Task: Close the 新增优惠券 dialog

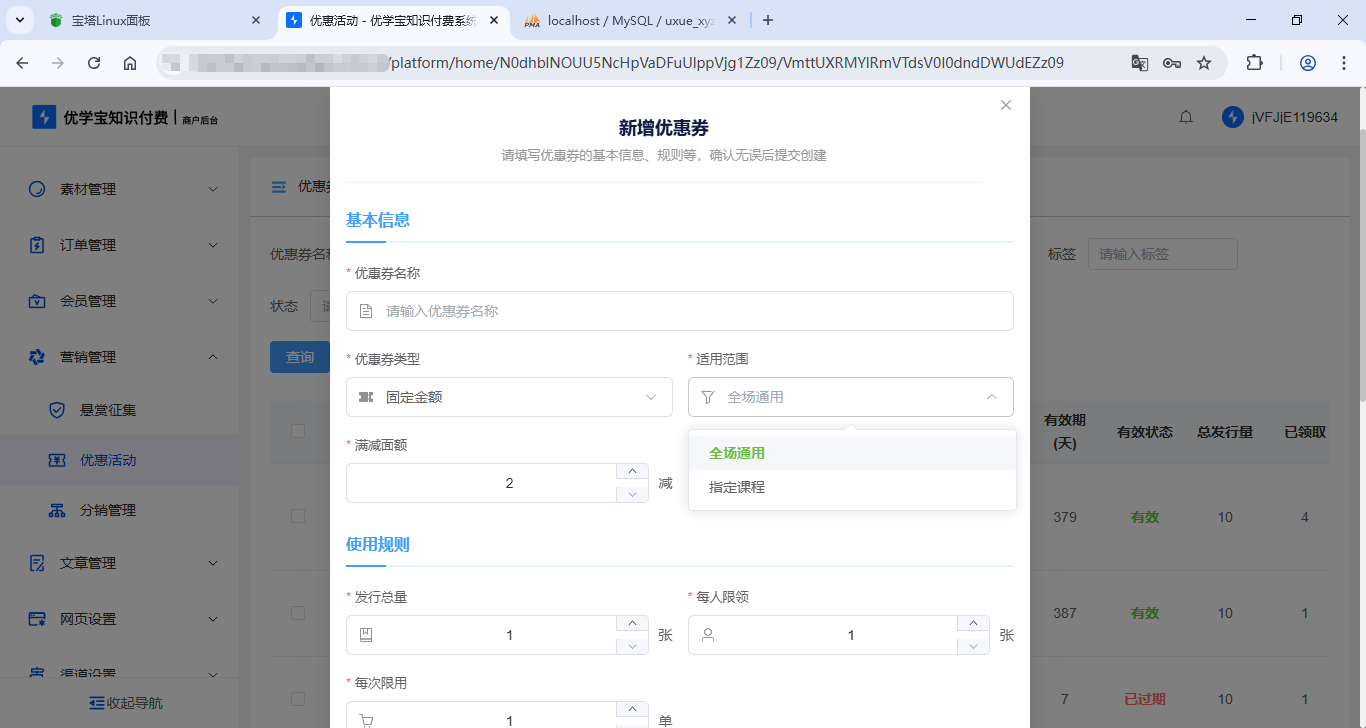Action: [x=1005, y=104]
